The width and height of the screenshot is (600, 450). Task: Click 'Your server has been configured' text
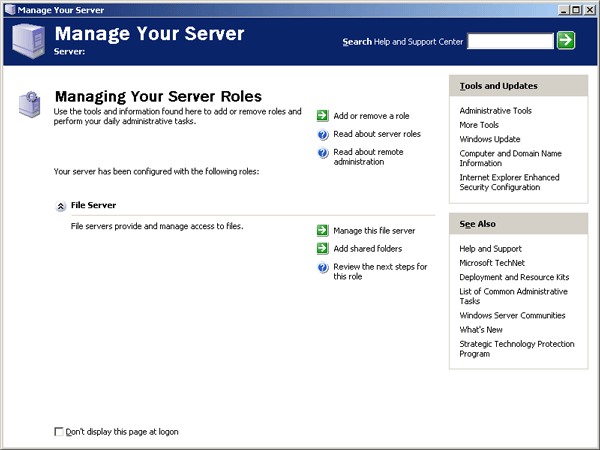(156, 171)
